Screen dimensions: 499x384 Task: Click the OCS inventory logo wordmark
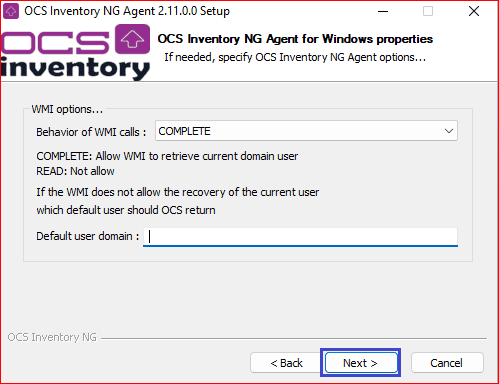click(x=75, y=52)
